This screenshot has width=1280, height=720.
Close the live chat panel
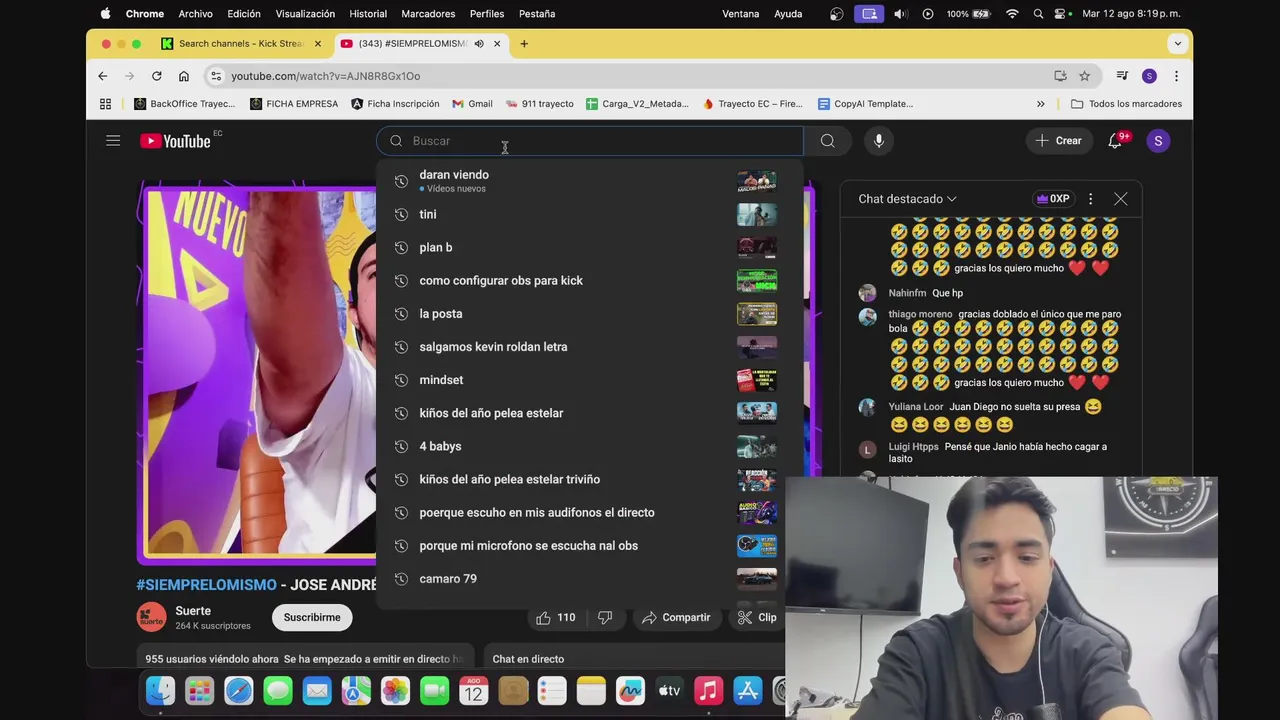pos(1121,199)
